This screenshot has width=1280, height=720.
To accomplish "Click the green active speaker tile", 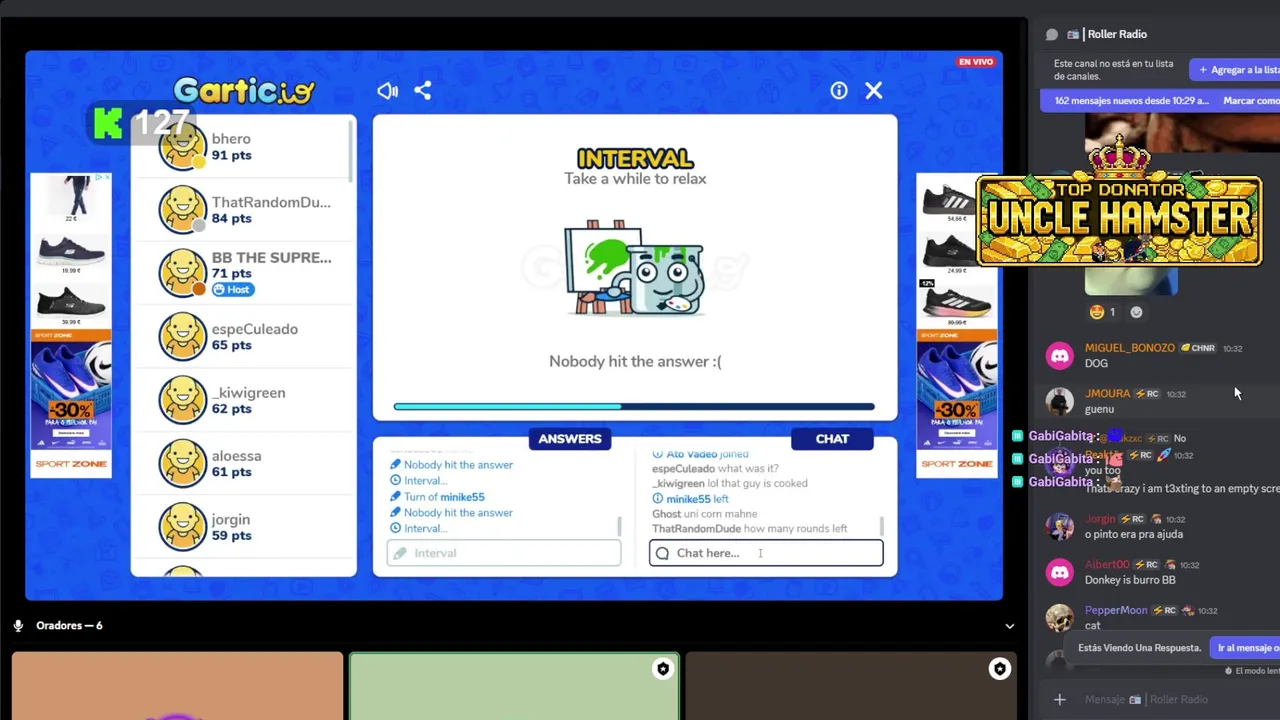I will click(x=514, y=687).
